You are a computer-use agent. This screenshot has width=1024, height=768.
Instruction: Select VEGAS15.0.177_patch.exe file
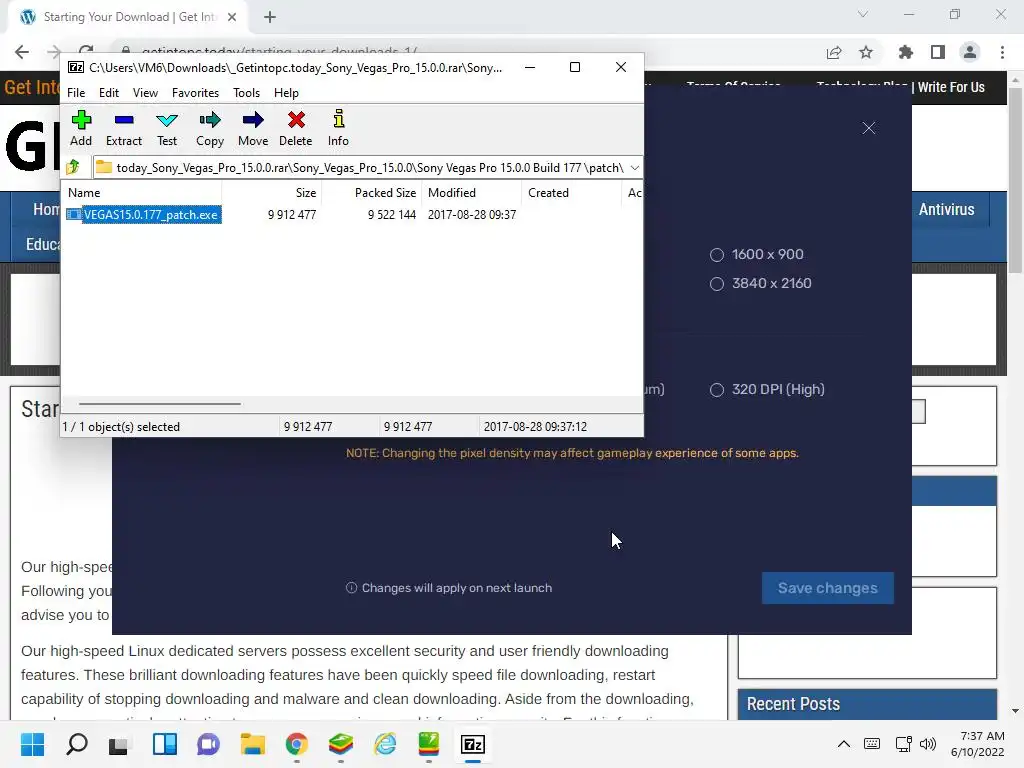(144, 215)
